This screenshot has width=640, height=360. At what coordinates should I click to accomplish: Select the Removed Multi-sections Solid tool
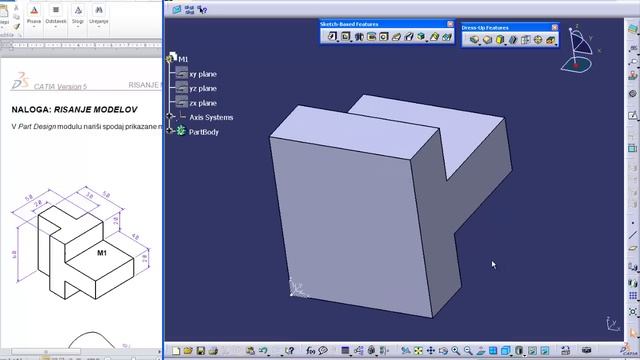coord(447,37)
